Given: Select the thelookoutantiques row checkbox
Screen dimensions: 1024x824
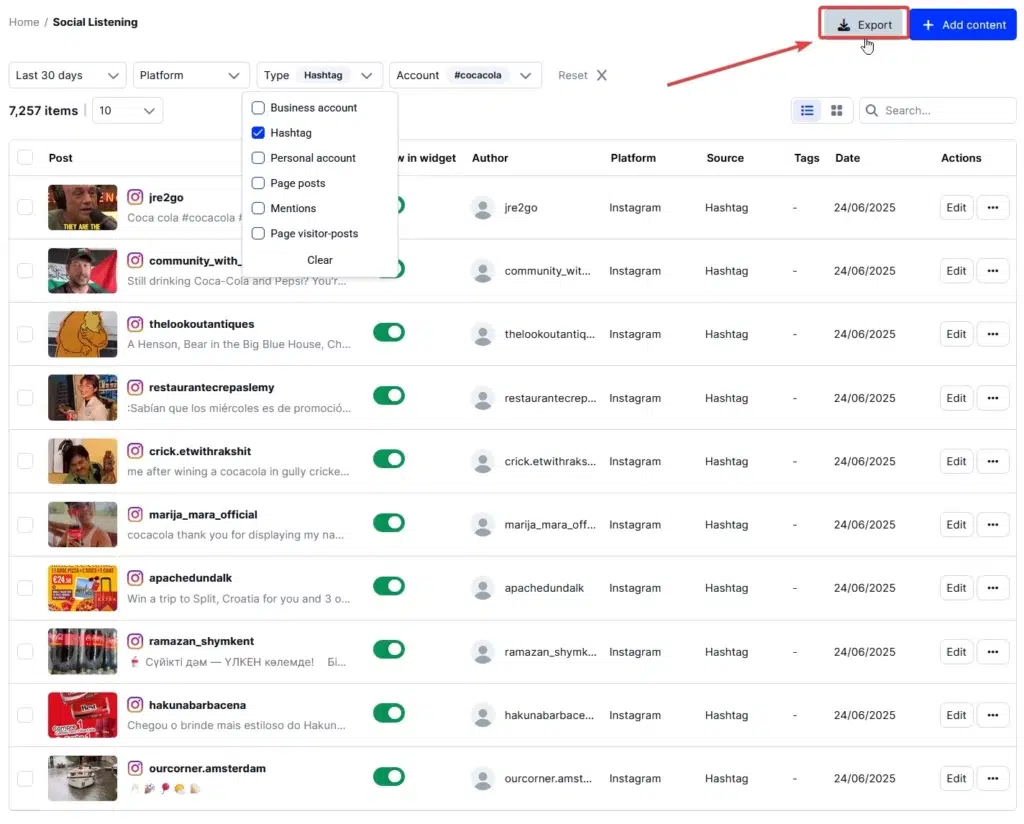Looking at the screenshot, I should tap(25, 334).
